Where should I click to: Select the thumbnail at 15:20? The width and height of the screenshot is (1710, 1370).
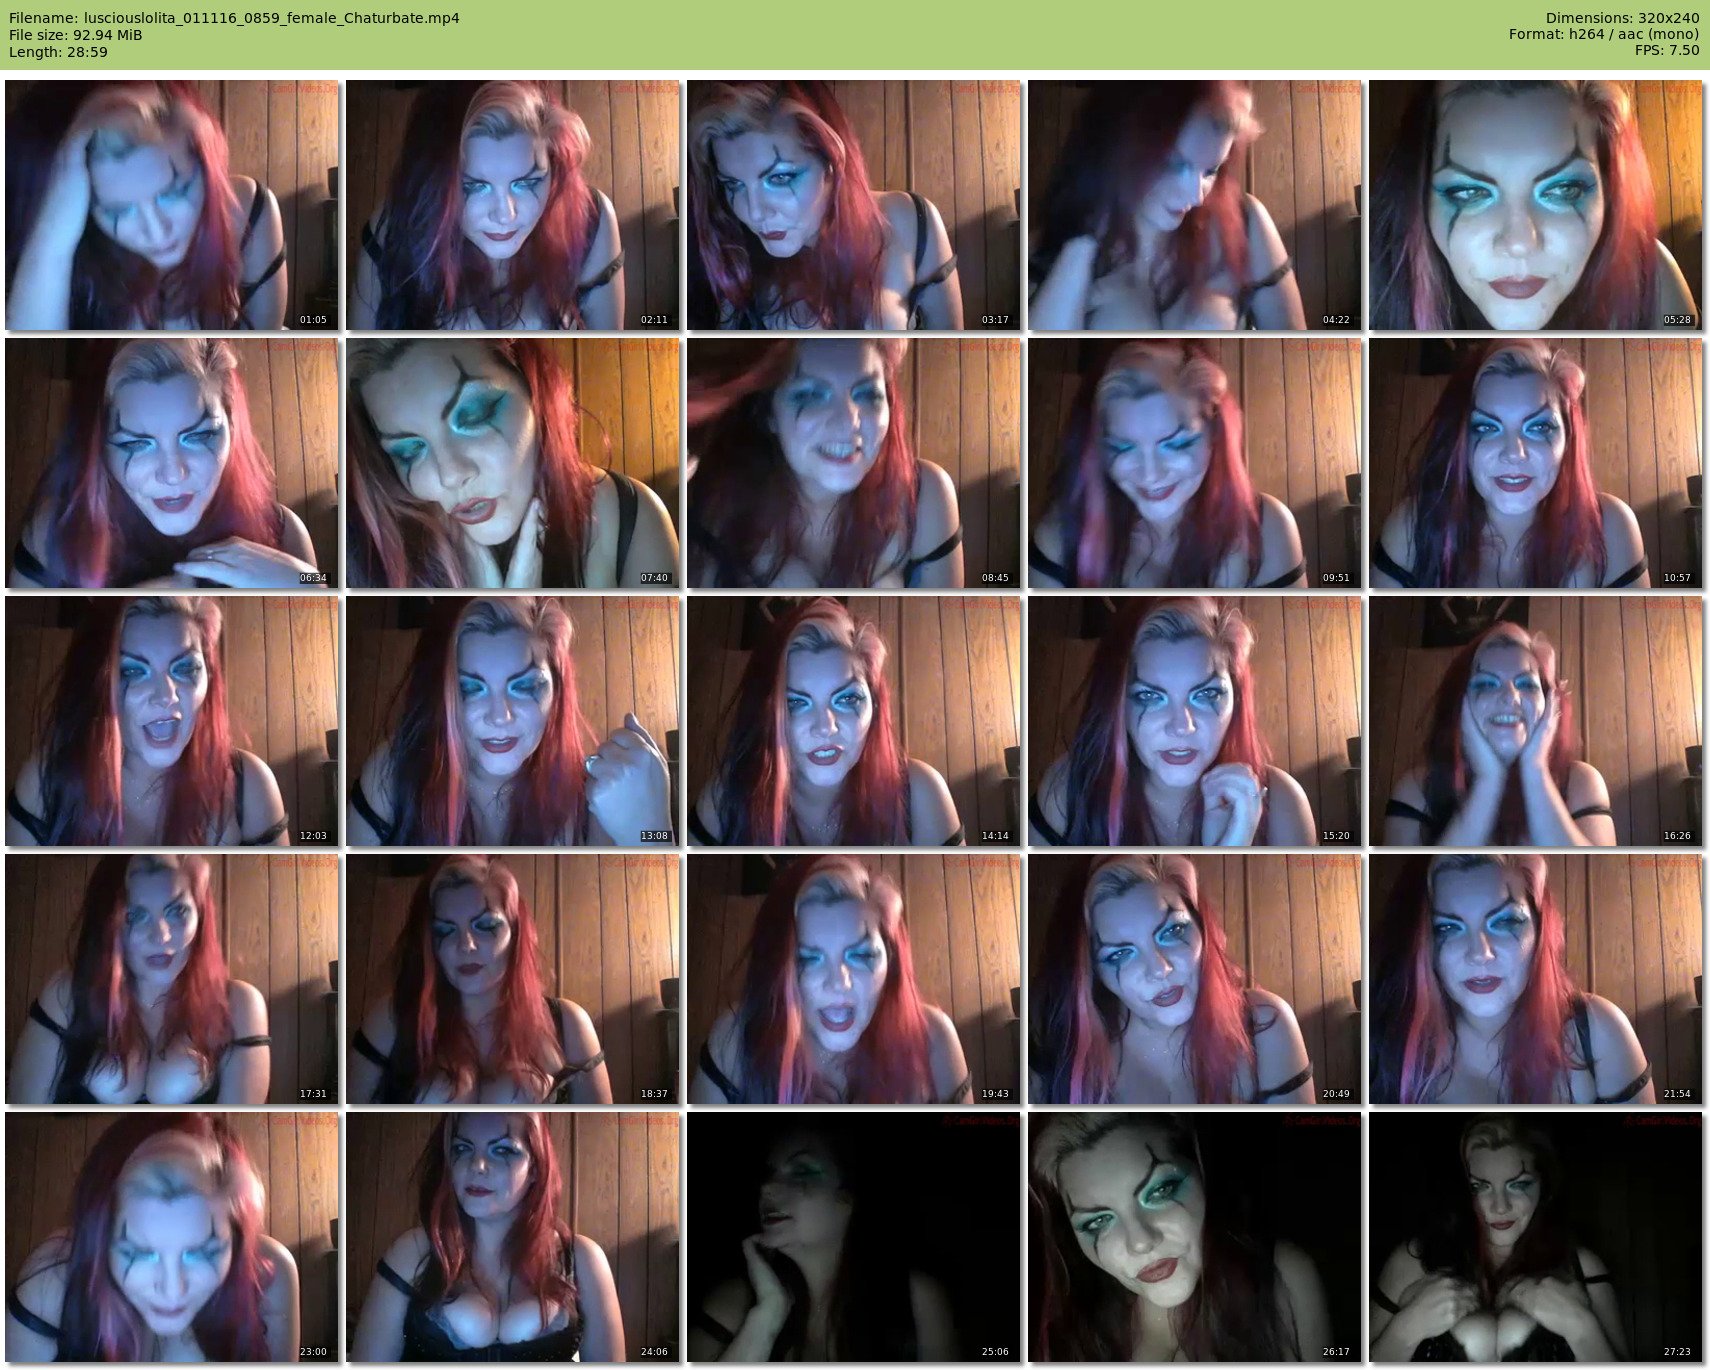[x=1195, y=721]
